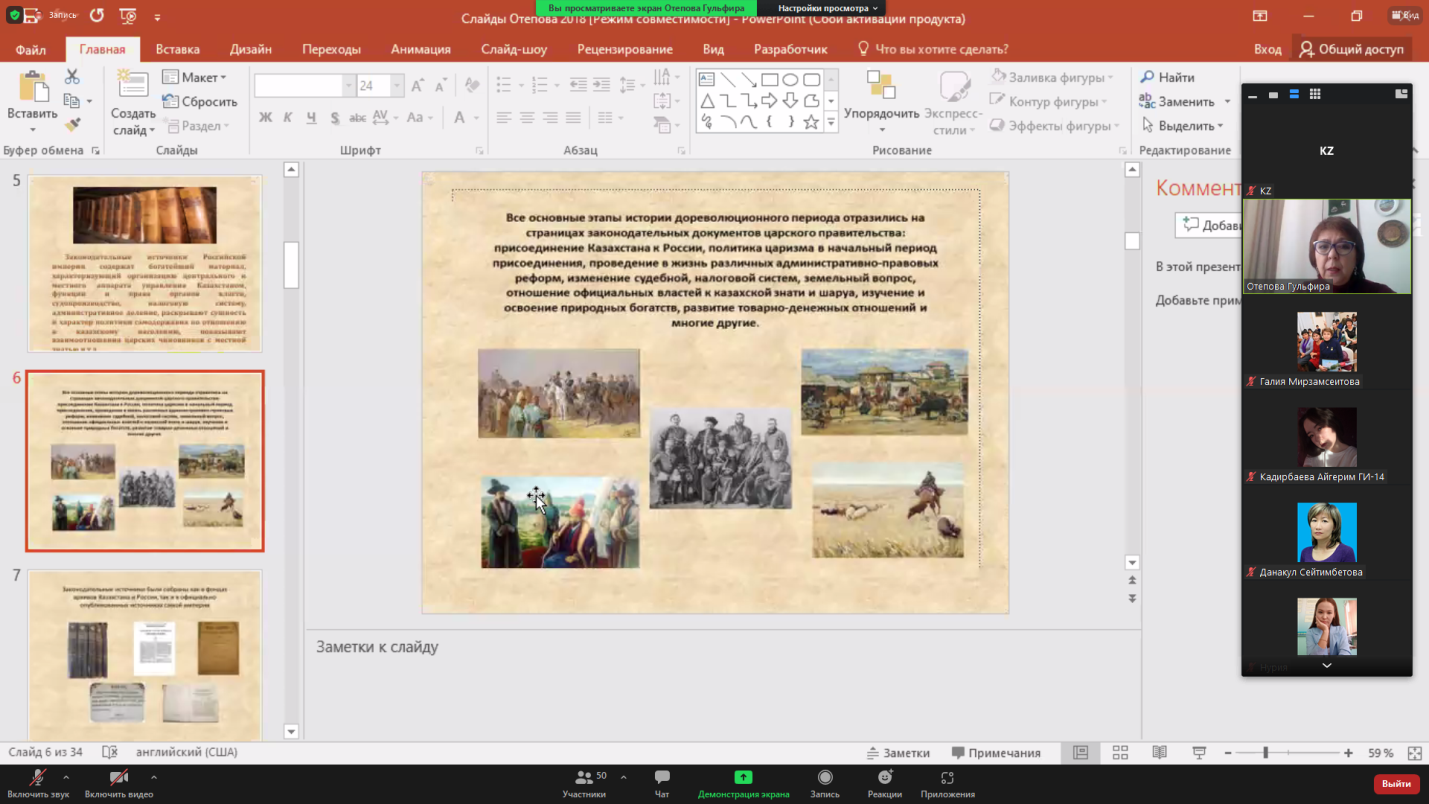Click the Zoom Record icon
The height and width of the screenshot is (804, 1429).
pyautogui.click(x=824, y=779)
